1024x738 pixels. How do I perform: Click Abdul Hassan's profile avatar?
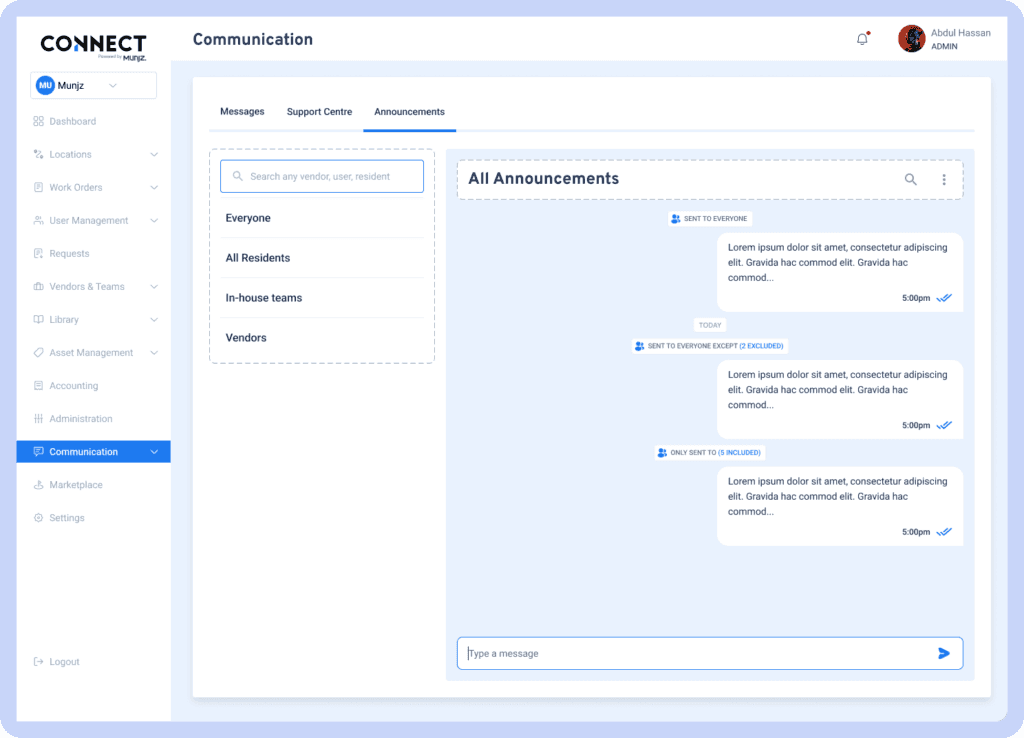coord(911,39)
